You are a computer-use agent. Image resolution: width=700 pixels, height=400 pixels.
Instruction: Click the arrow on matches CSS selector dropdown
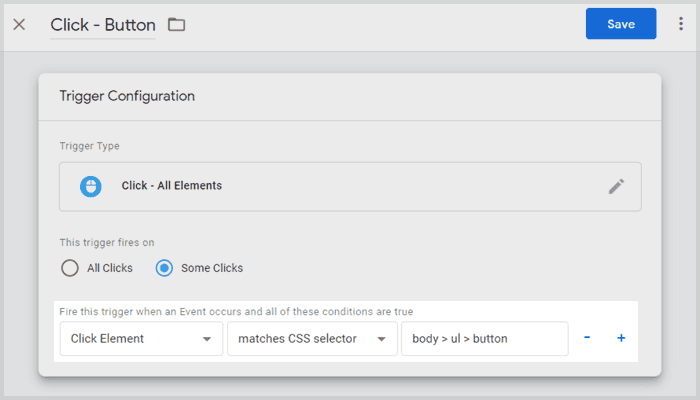381,339
